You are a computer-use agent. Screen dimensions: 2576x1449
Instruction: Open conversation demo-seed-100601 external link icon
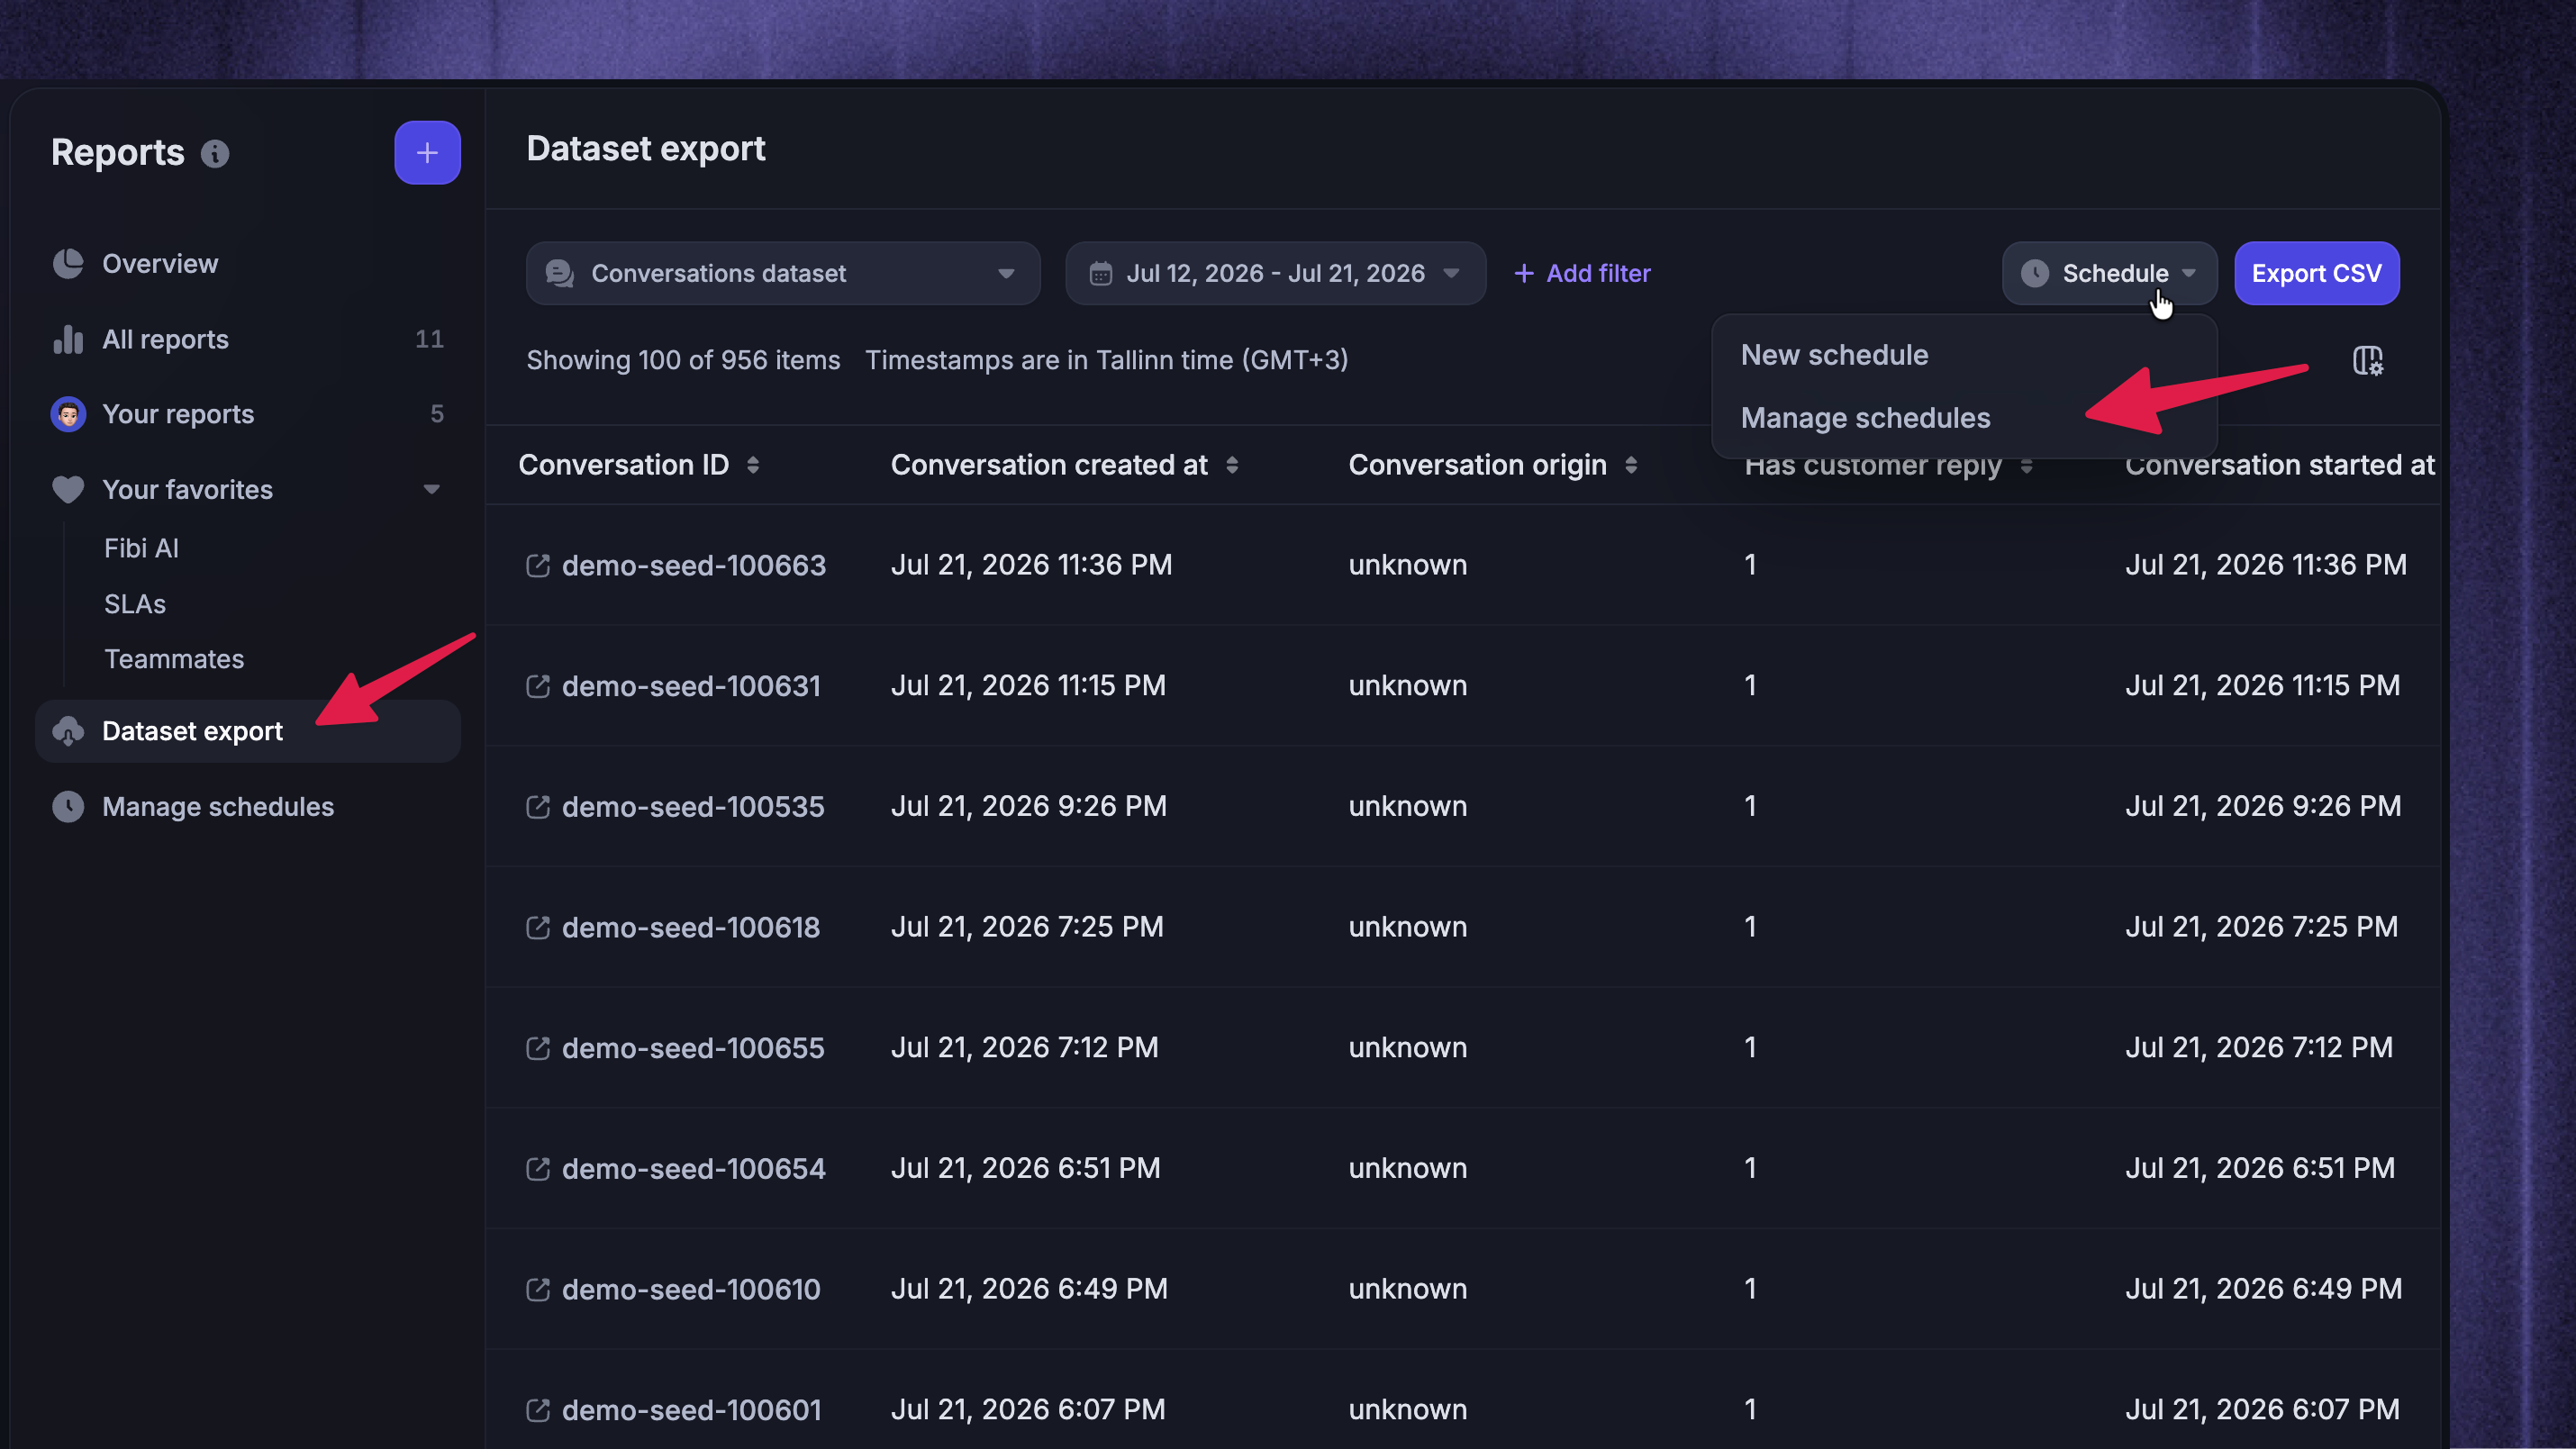[538, 1410]
